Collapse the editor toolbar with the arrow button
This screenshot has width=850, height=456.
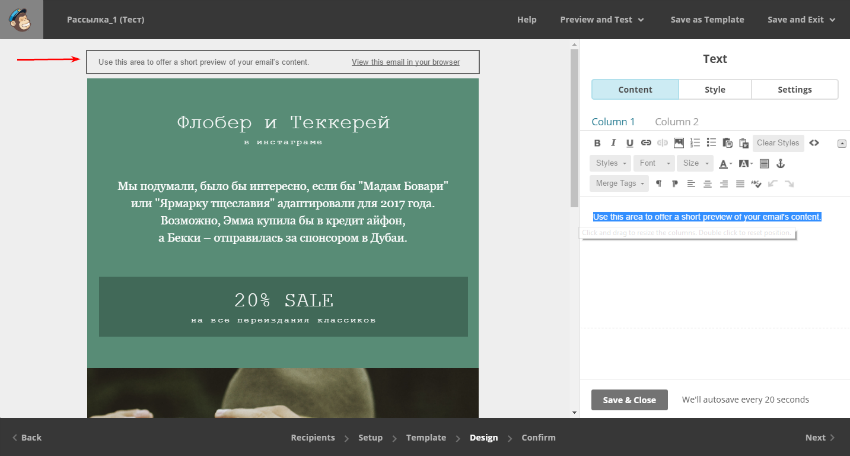(841, 144)
